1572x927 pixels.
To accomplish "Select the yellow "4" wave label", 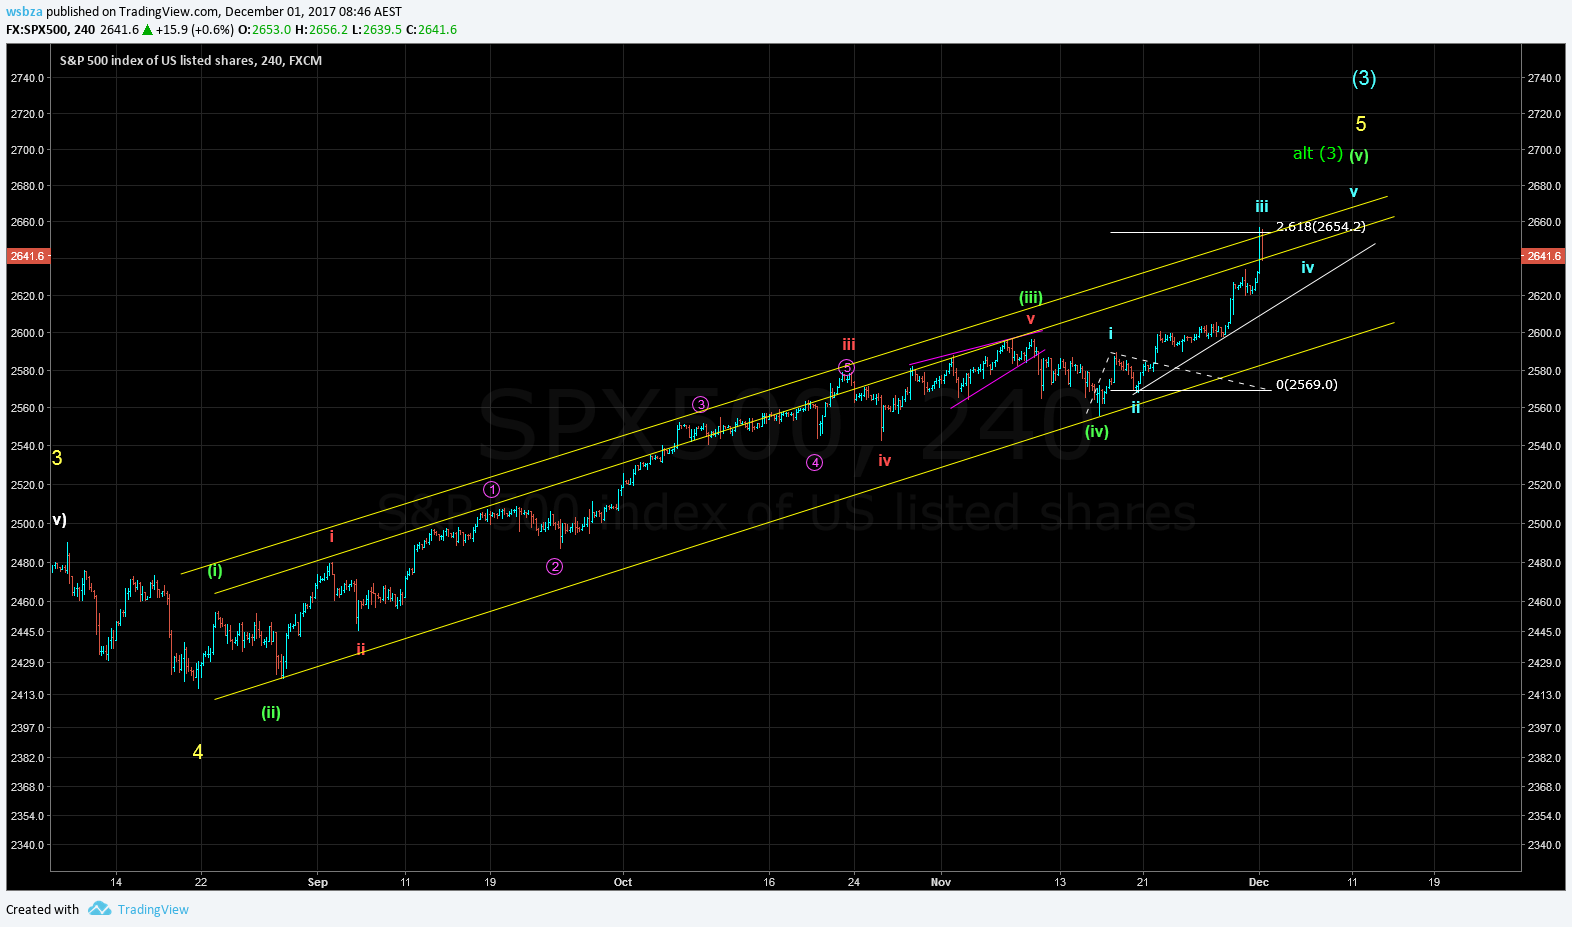I will 198,752.
